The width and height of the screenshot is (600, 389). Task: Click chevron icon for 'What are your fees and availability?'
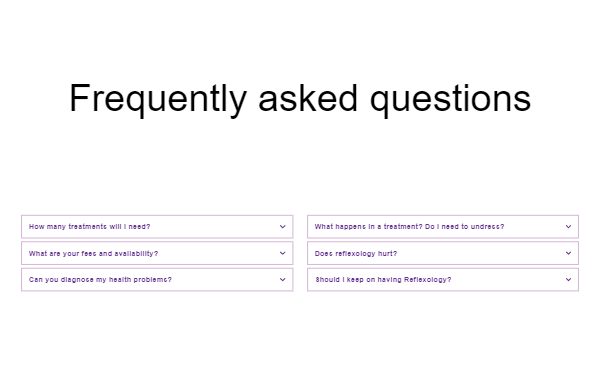[282, 253]
